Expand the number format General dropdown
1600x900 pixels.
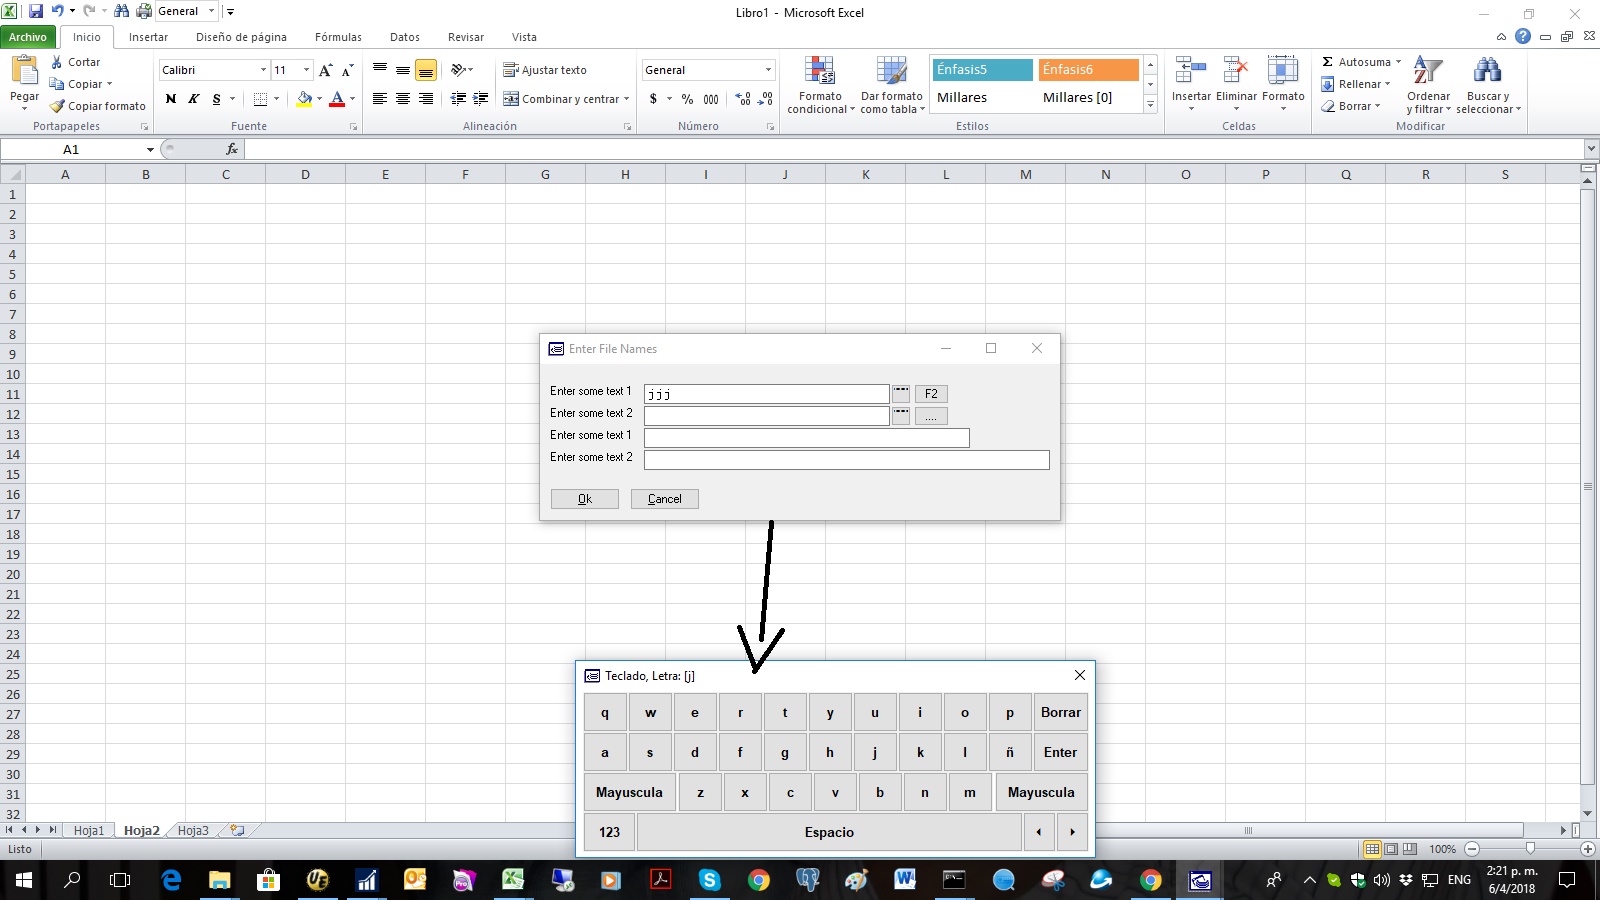(x=768, y=70)
